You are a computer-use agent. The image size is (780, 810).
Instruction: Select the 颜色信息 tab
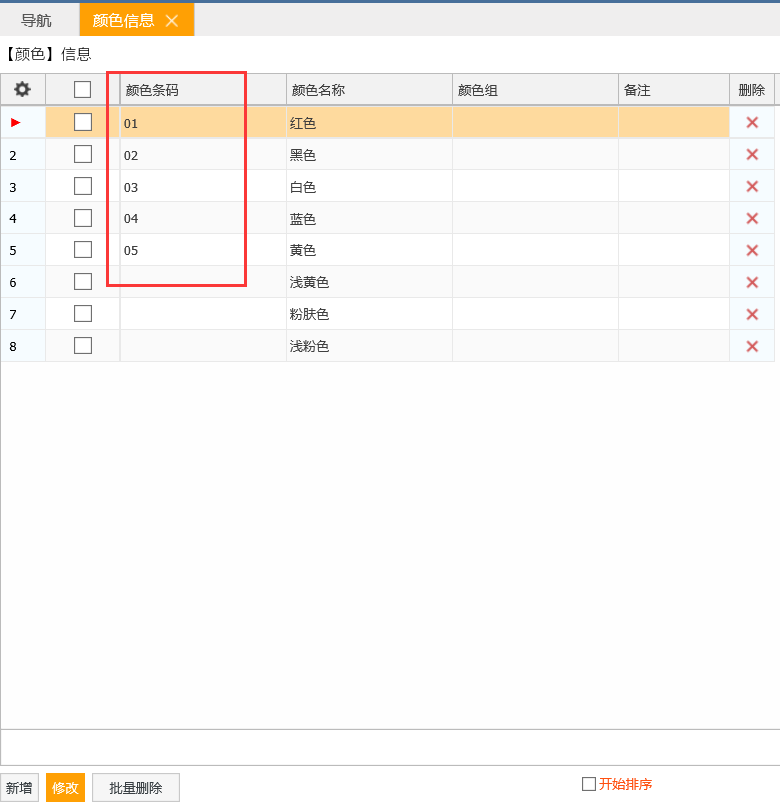tap(123, 20)
